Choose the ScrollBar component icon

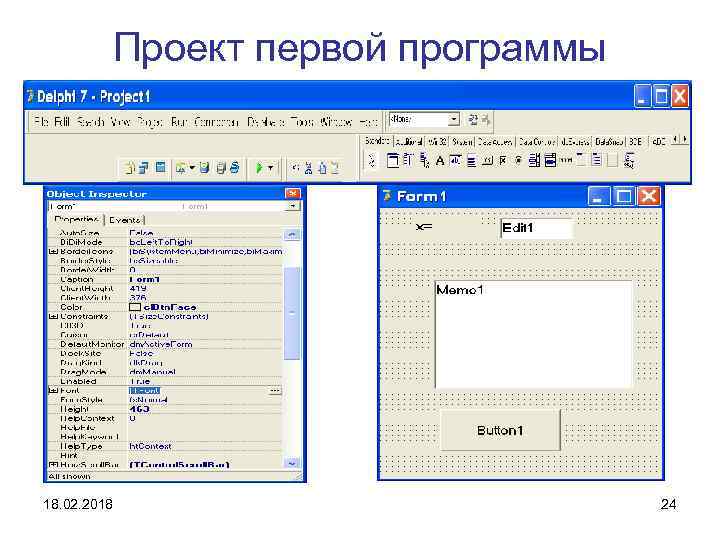pyautogui.click(x=566, y=160)
